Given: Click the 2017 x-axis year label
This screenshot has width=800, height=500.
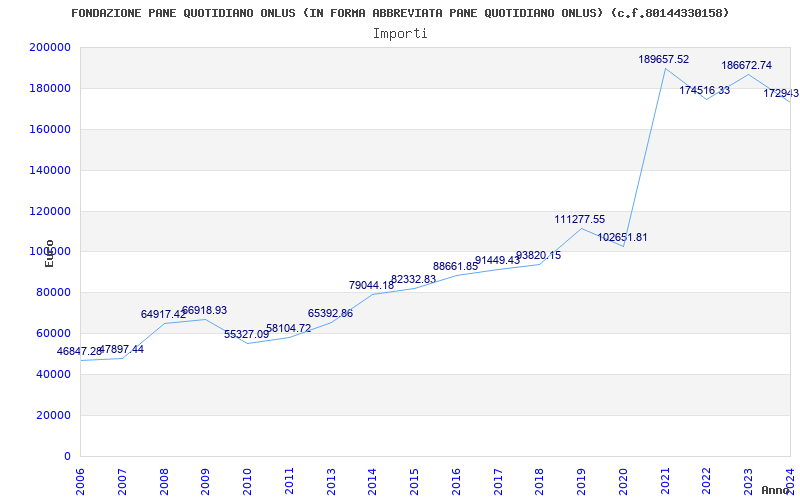Looking at the screenshot, I should tap(498, 482).
